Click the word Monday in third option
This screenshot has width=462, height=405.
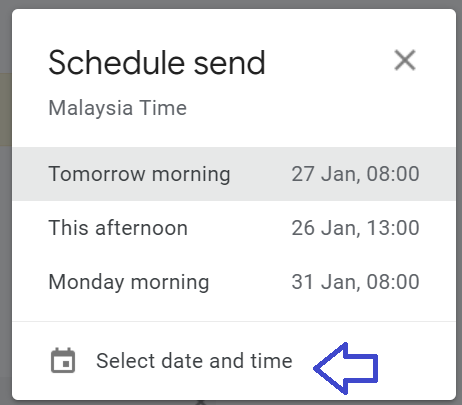[86, 282]
